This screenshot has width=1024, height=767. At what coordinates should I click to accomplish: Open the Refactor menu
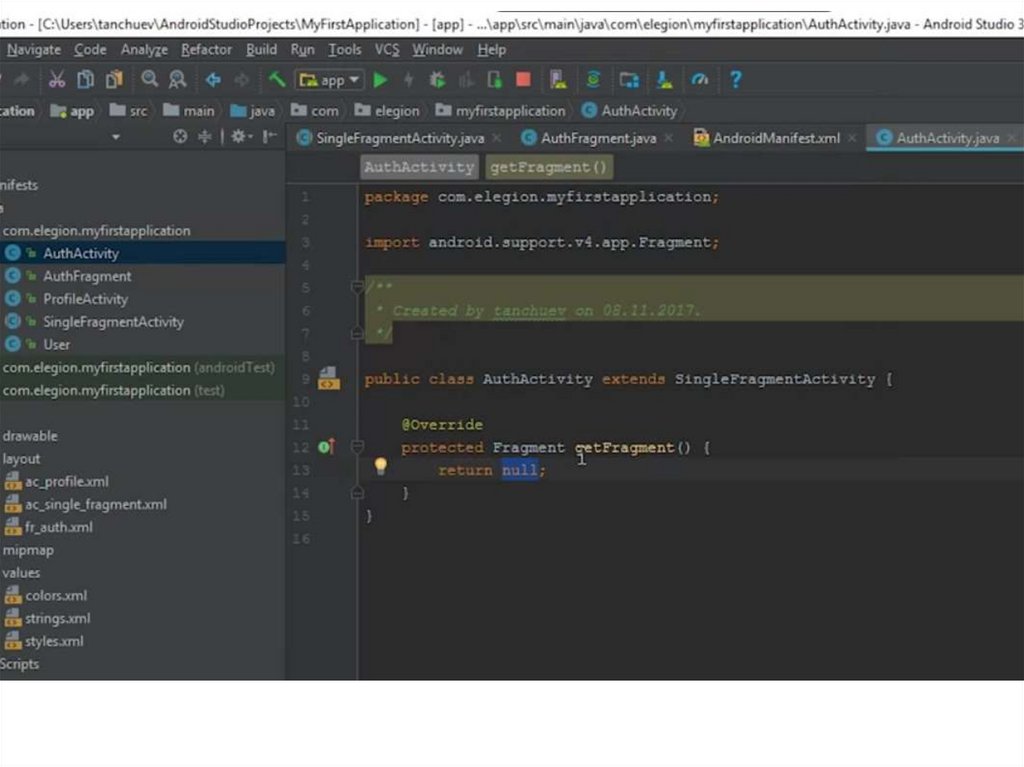[x=205, y=49]
